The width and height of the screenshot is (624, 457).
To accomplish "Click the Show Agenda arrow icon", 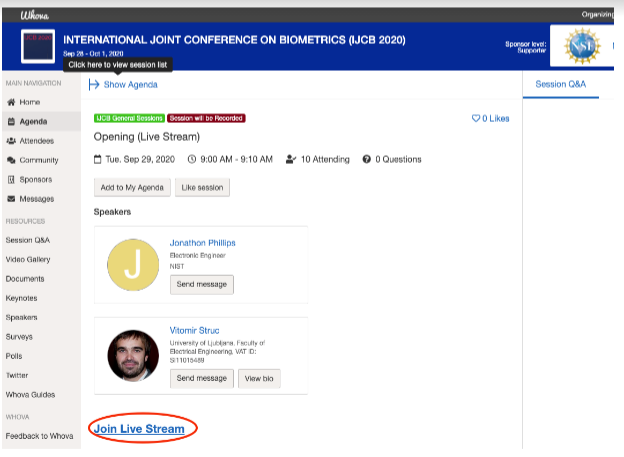I will coord(94,84).
